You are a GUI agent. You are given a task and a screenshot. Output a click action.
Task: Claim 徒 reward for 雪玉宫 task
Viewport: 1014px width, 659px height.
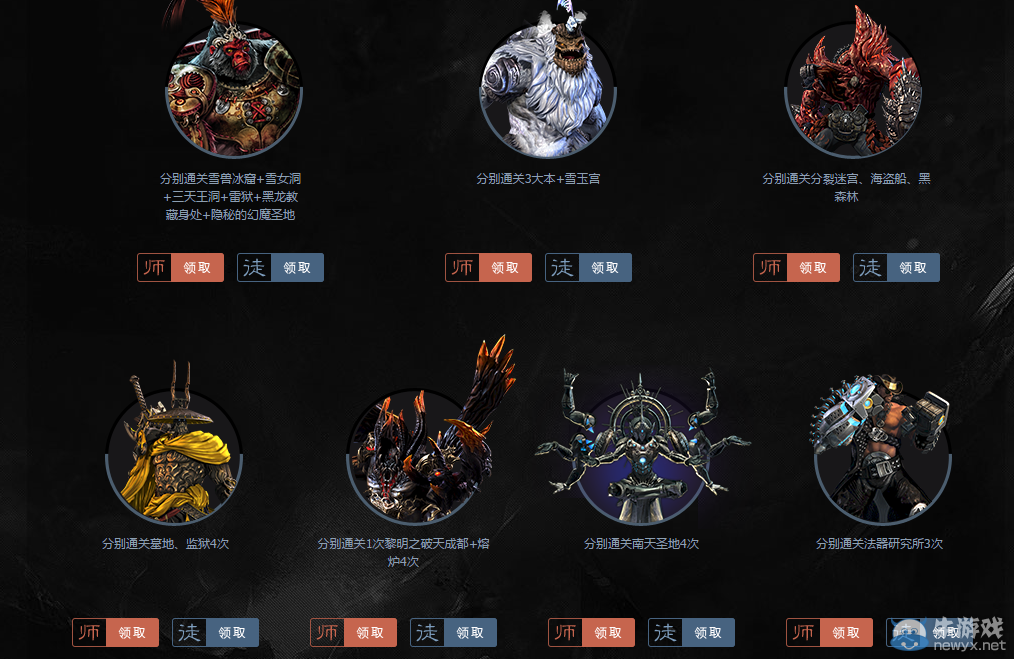coord(588,268)
